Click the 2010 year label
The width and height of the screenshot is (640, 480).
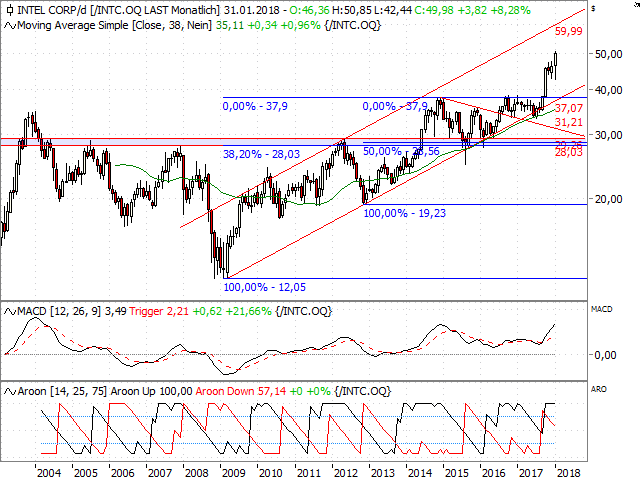click(x=271, y=473)
